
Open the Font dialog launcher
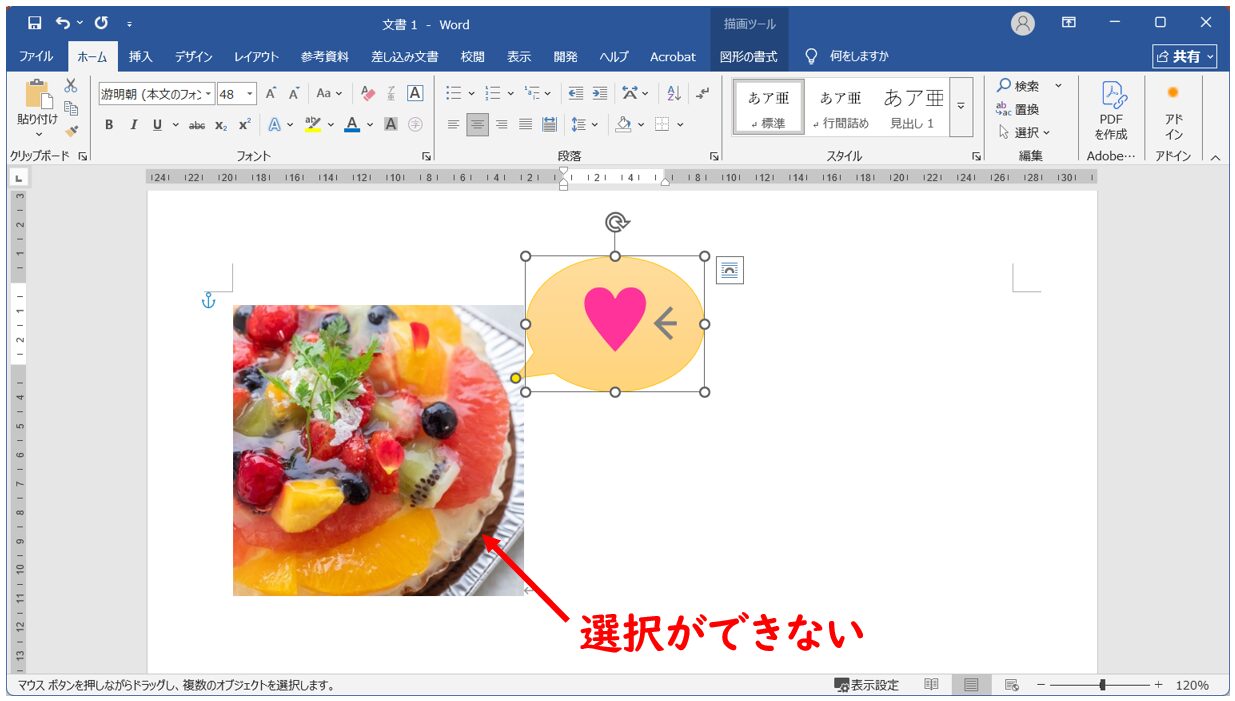(x=426, y=156)
